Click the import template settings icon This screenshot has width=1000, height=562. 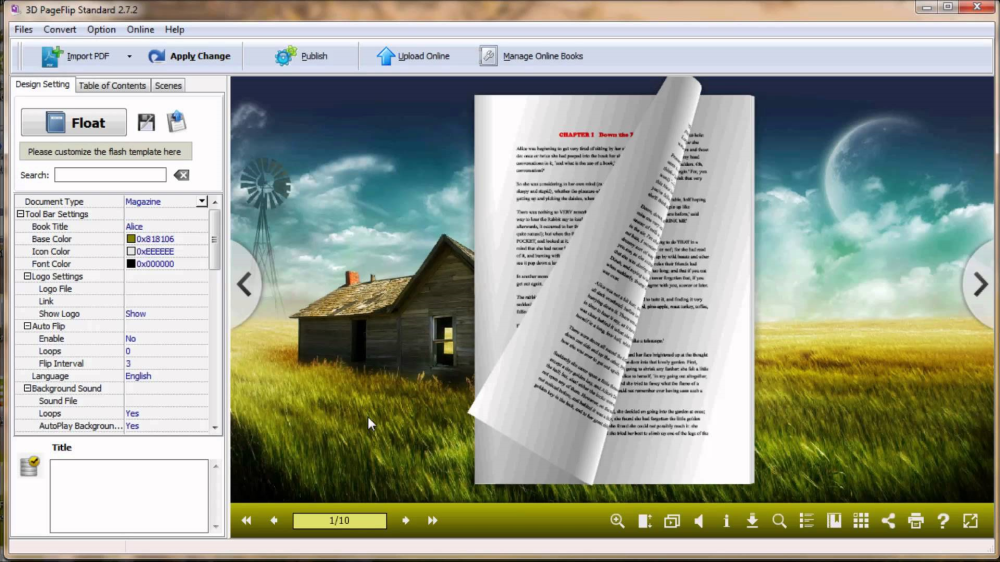click(x=177, y=121)
